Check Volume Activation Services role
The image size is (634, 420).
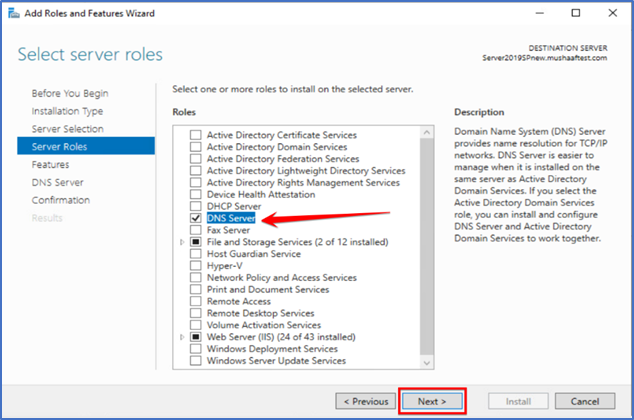click(x=196, y=325)
